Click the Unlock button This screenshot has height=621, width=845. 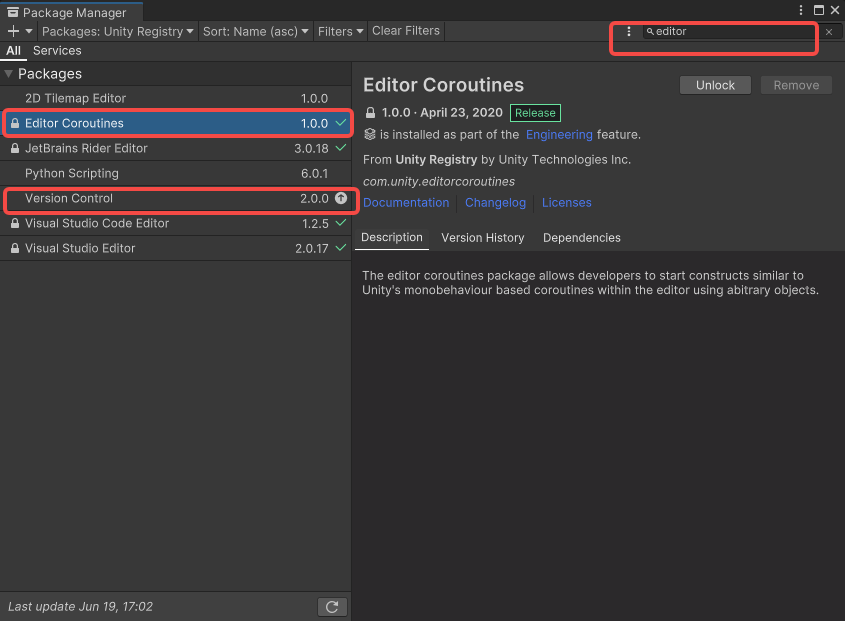[715, 85]
